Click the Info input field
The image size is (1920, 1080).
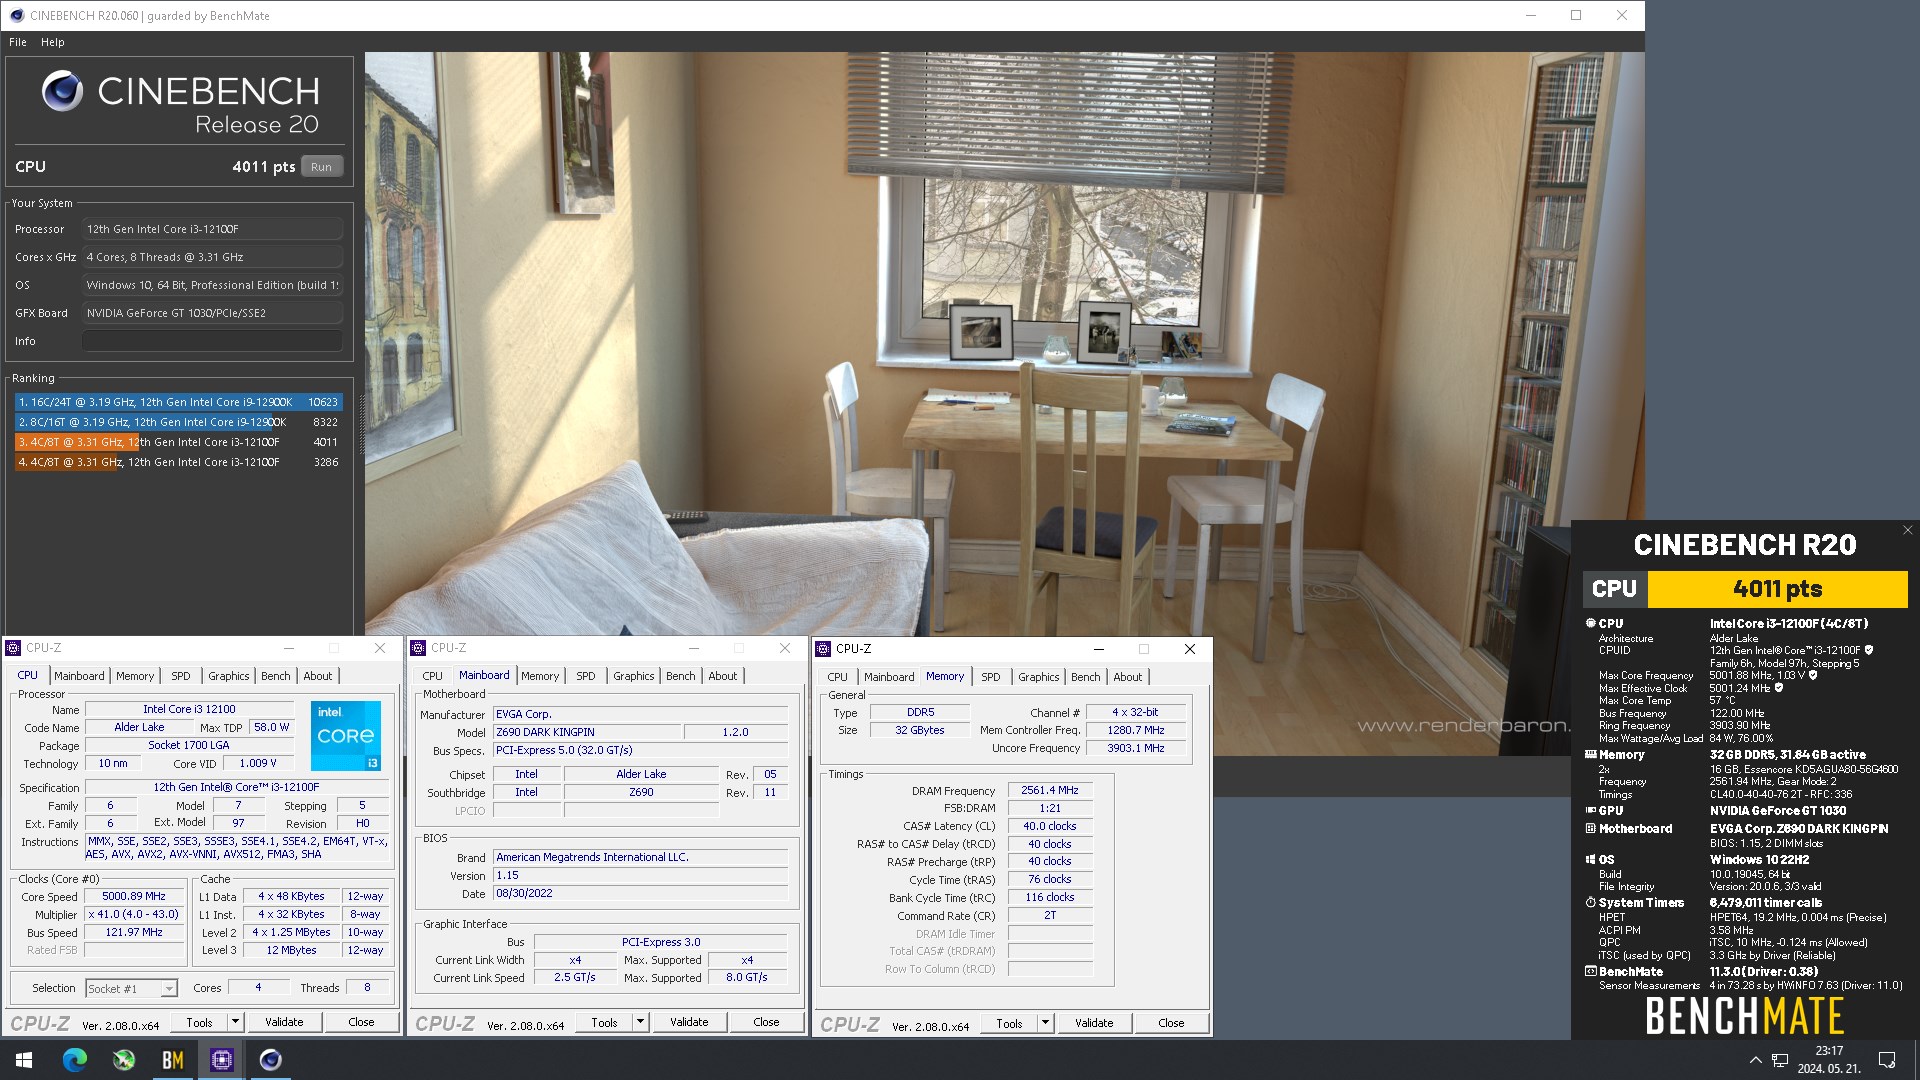tap(212, 341)
